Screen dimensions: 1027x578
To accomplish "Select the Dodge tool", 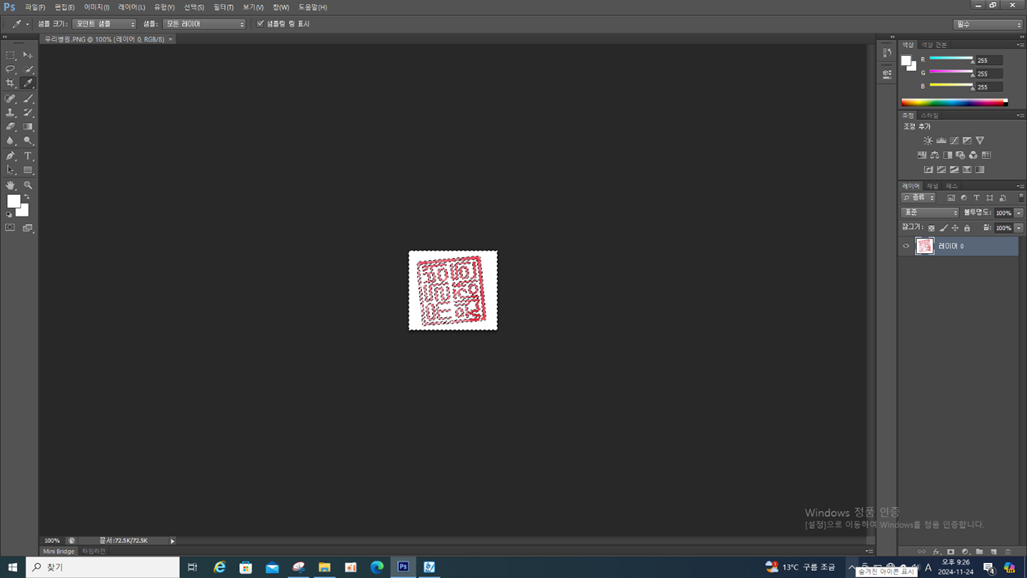I will click(x=28, y=141).
